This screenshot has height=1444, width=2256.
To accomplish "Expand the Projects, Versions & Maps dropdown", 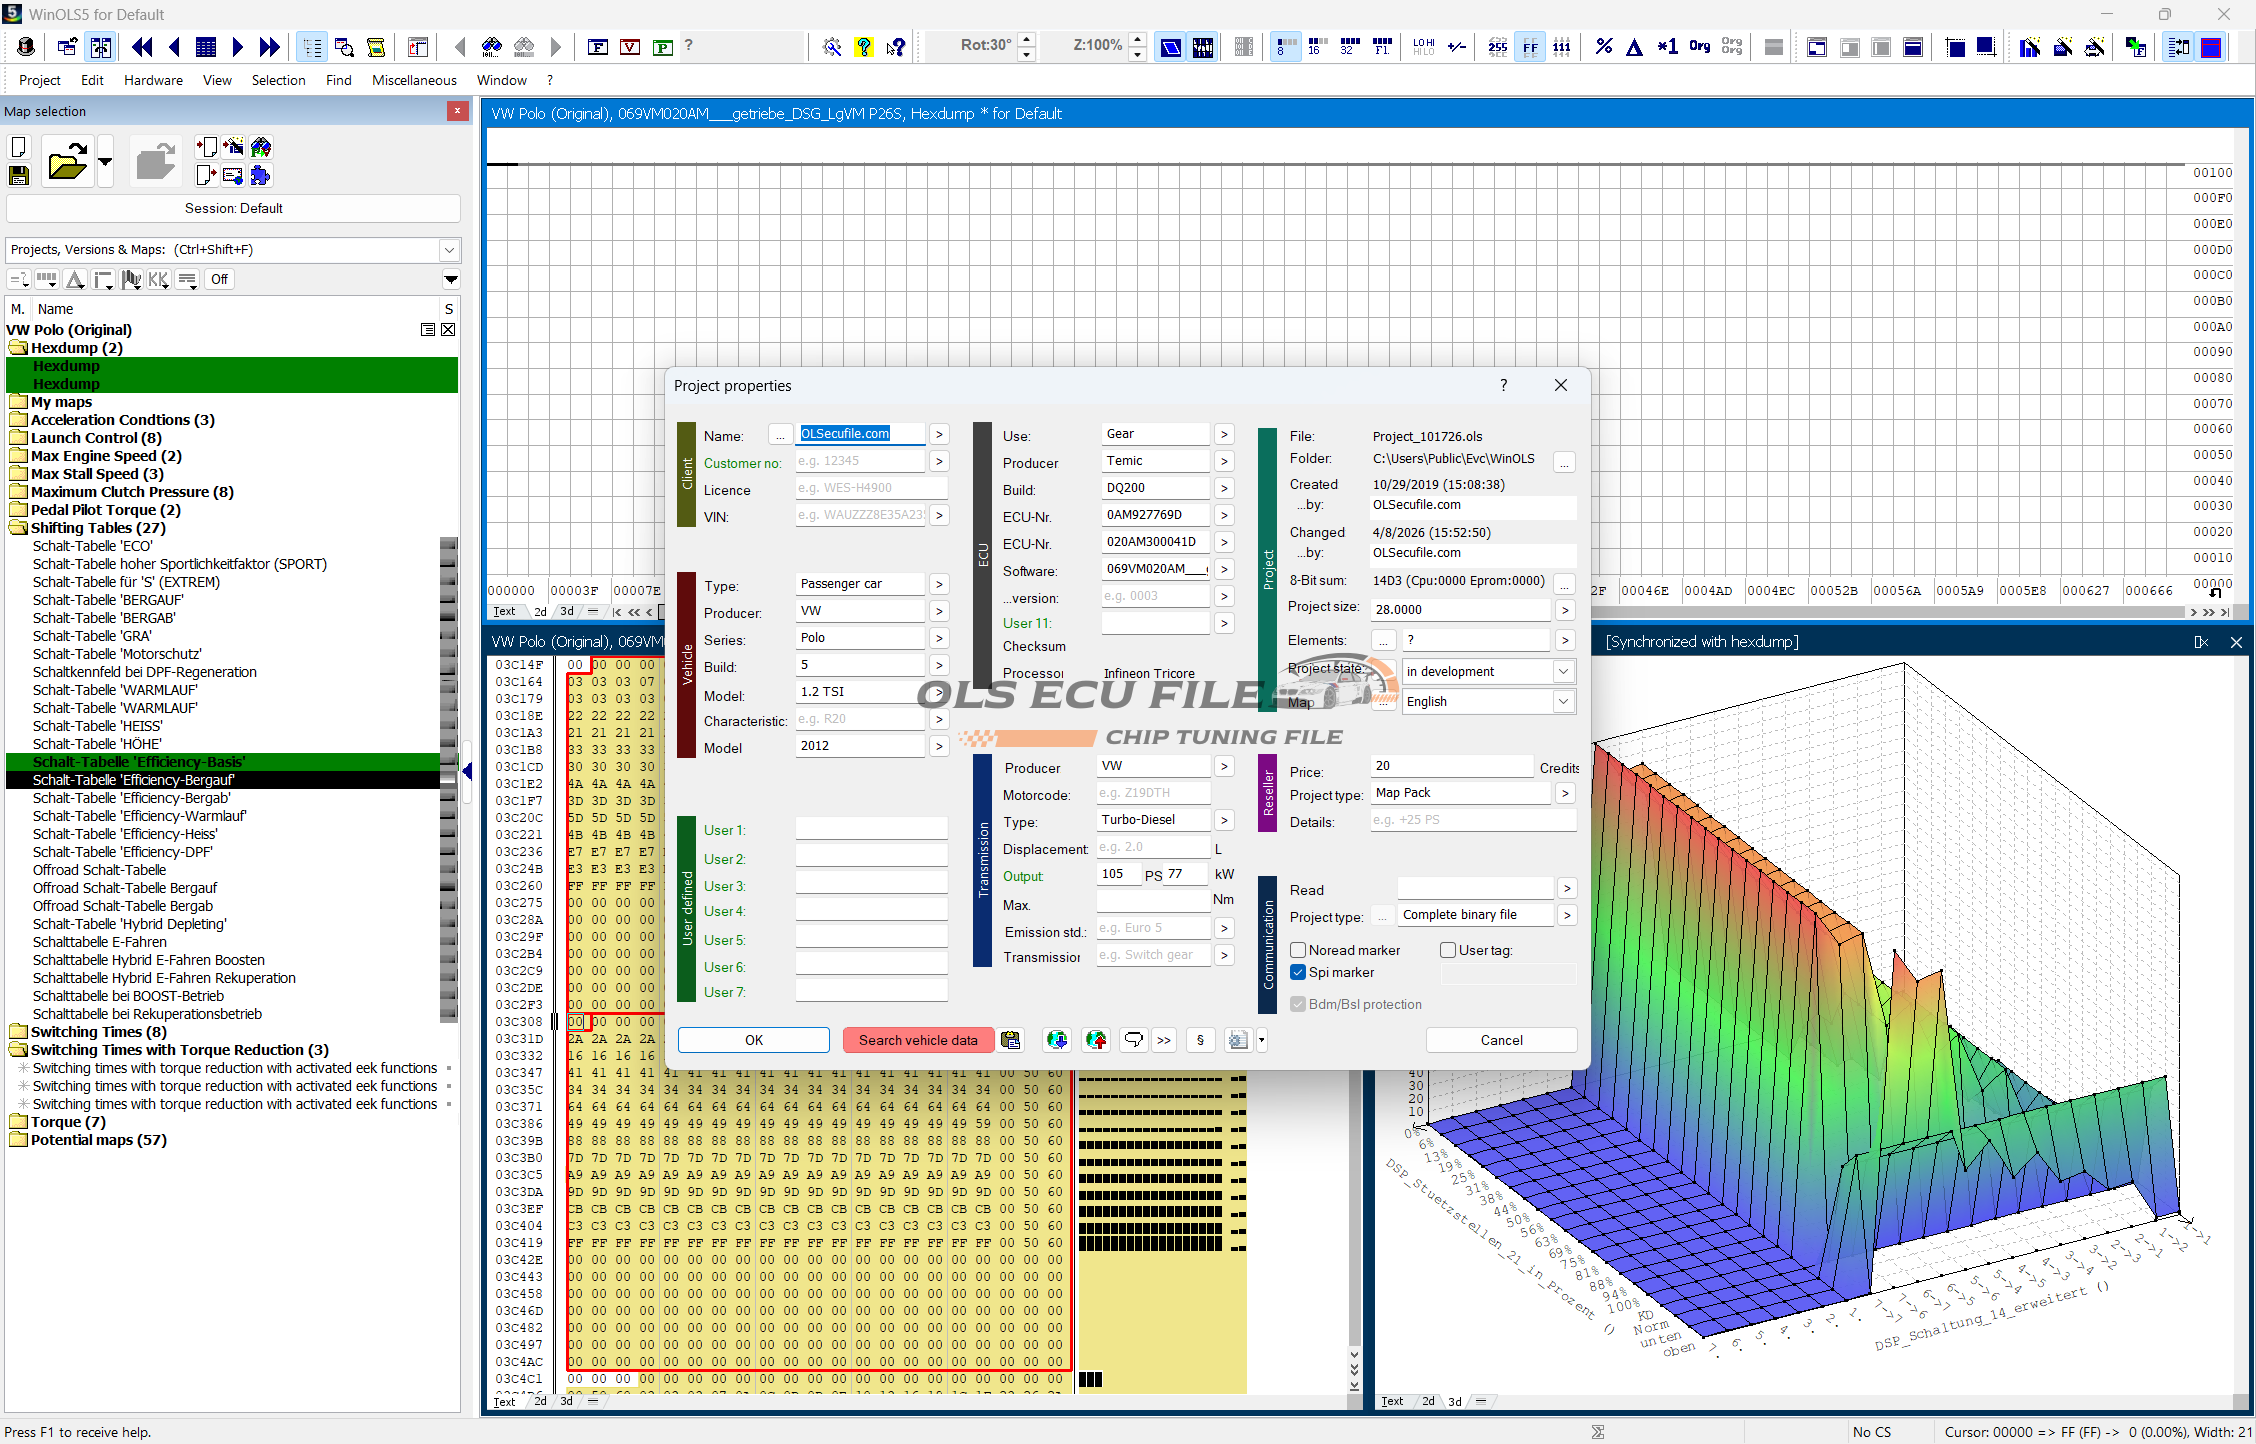I will (449, 250).
